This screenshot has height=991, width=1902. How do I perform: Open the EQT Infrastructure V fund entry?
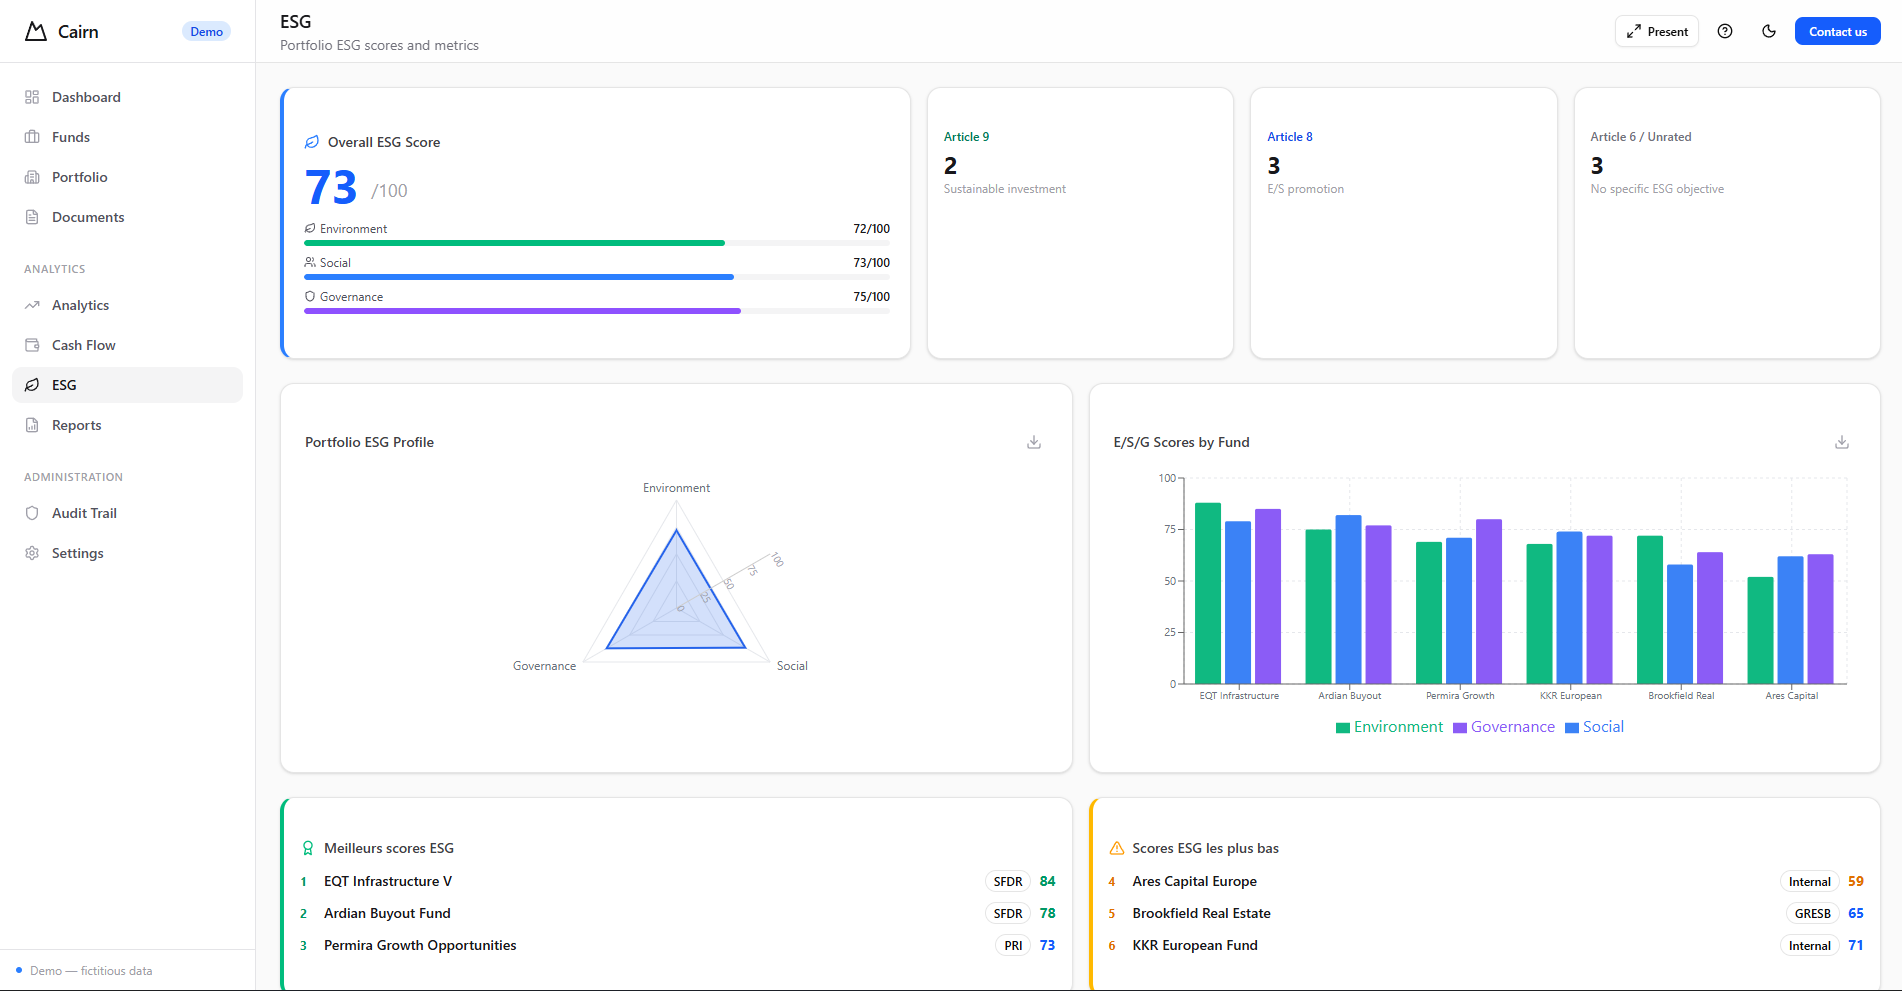click(388, 881)
